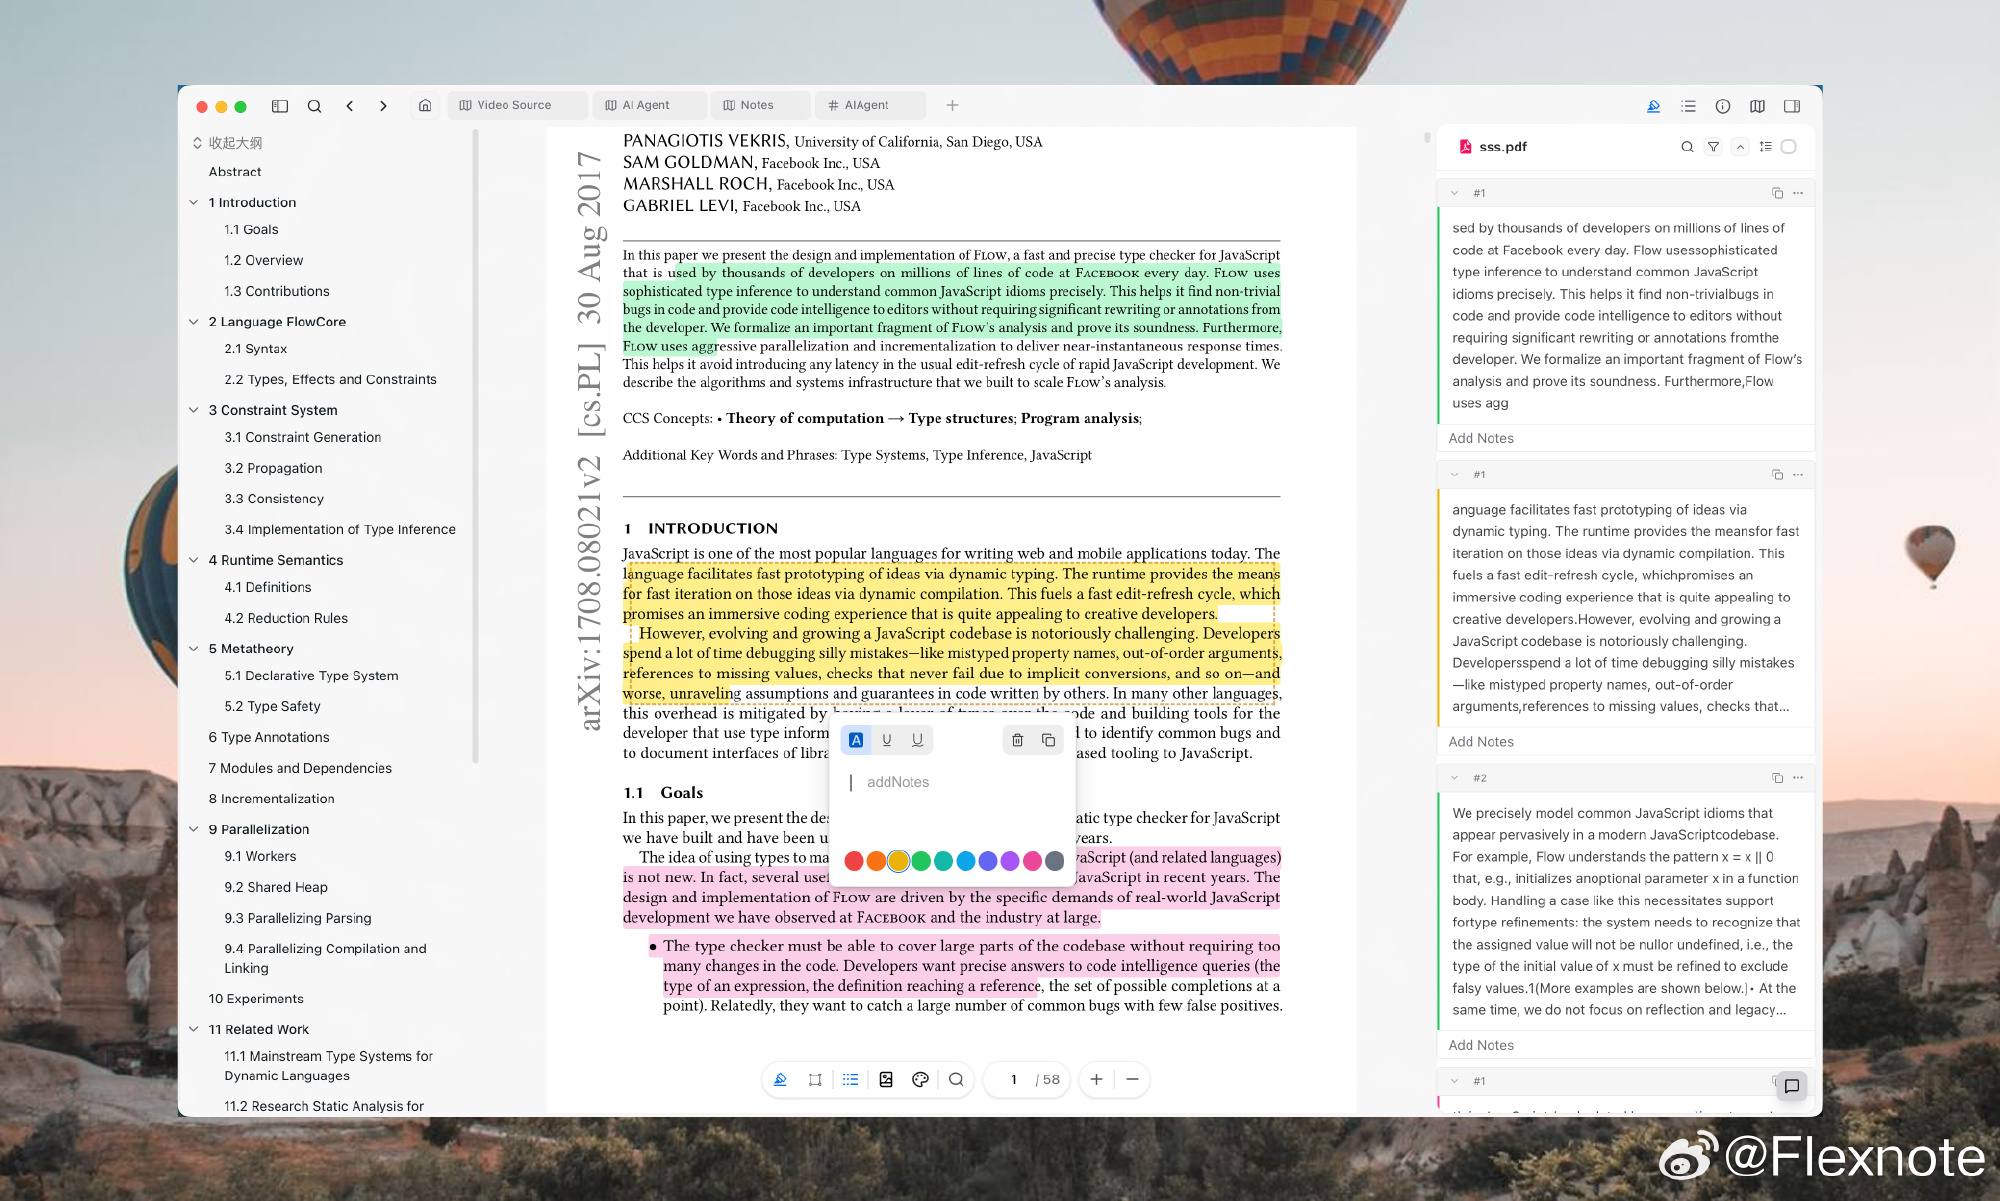This screenshot has width=2000, height=1201.
Task: Open more options on the #2 note card
Action: [1798, 778]
